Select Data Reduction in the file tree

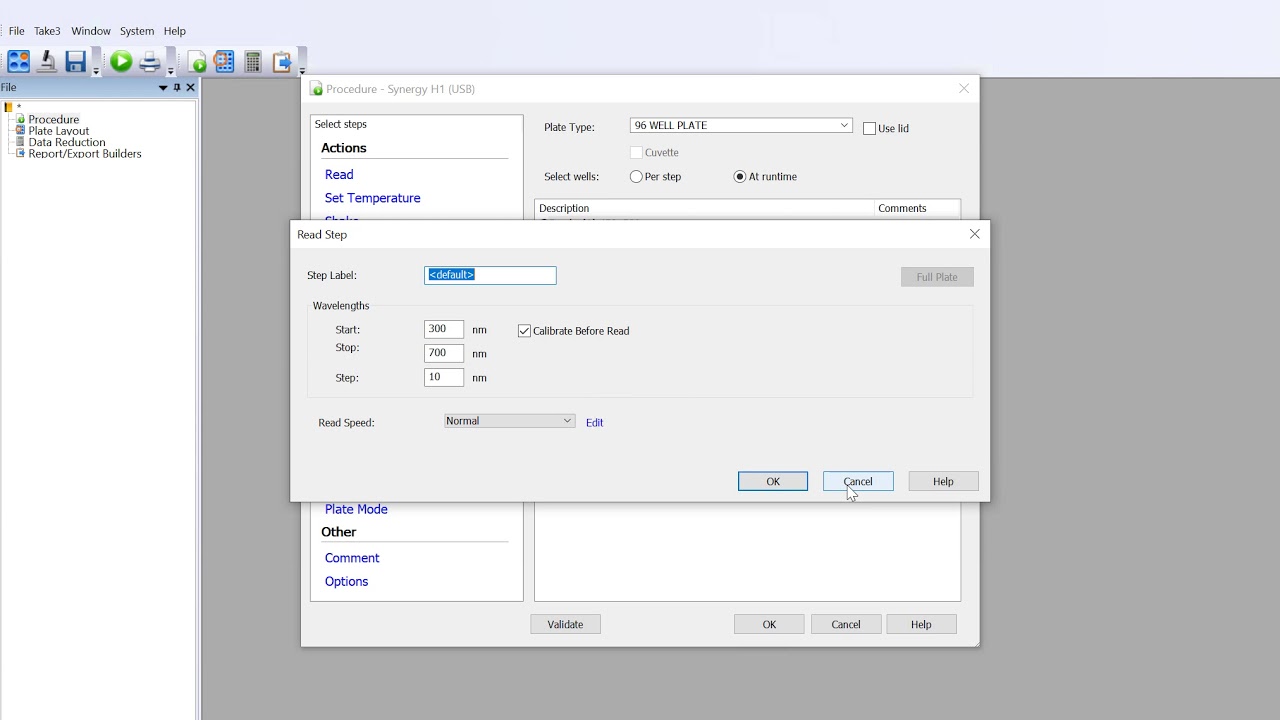(67, 142)
